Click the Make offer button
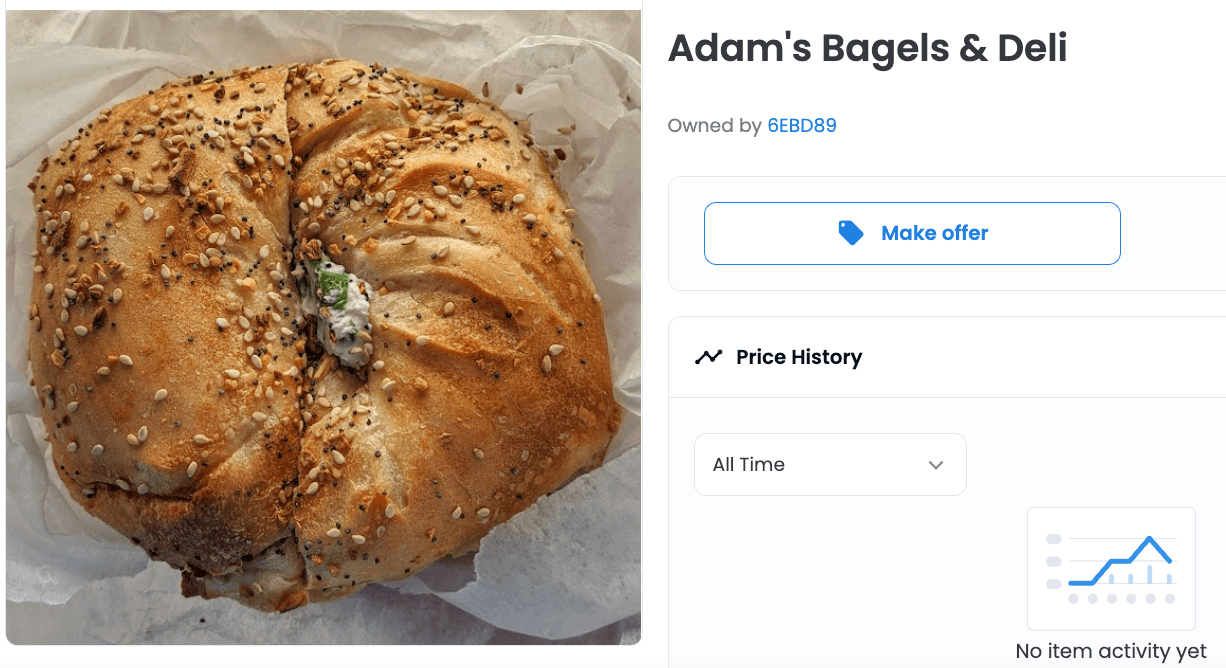1226x668 pixels. point(912,233)
